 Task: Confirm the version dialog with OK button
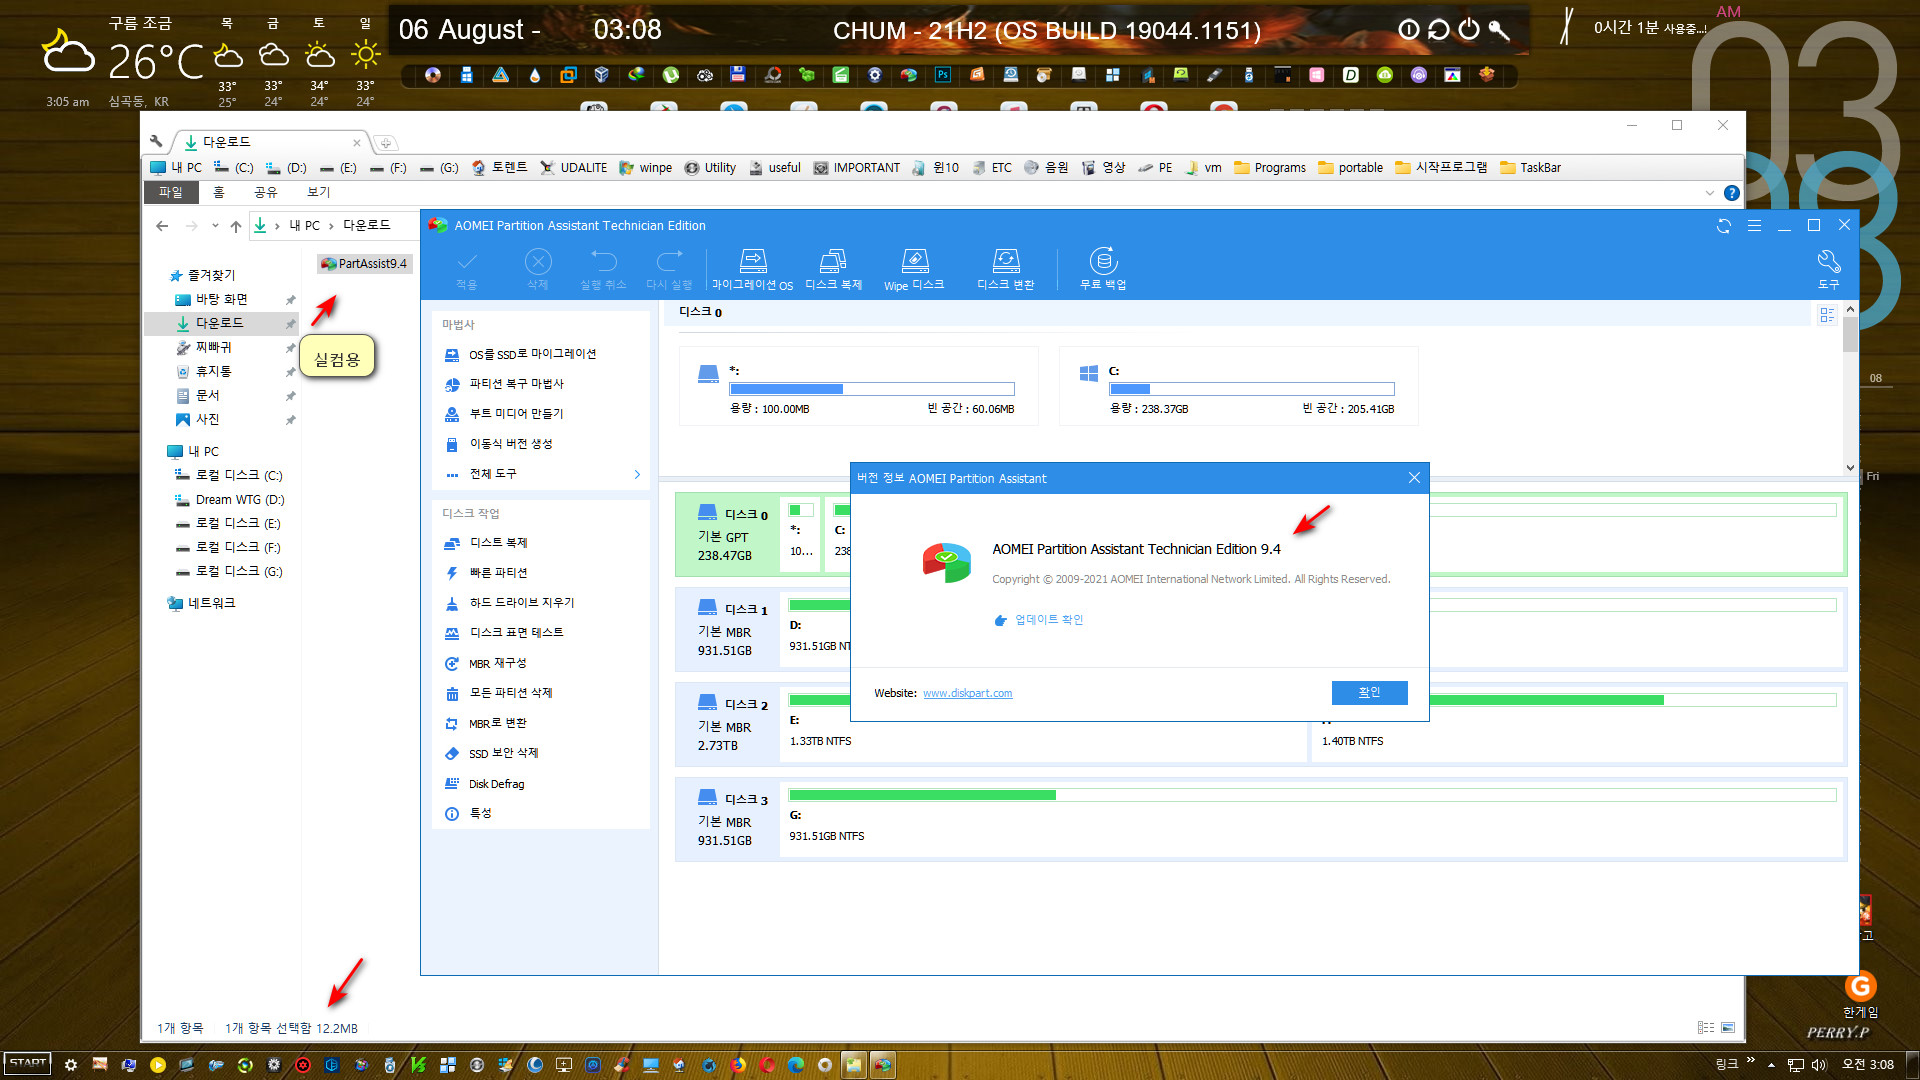1369,692
